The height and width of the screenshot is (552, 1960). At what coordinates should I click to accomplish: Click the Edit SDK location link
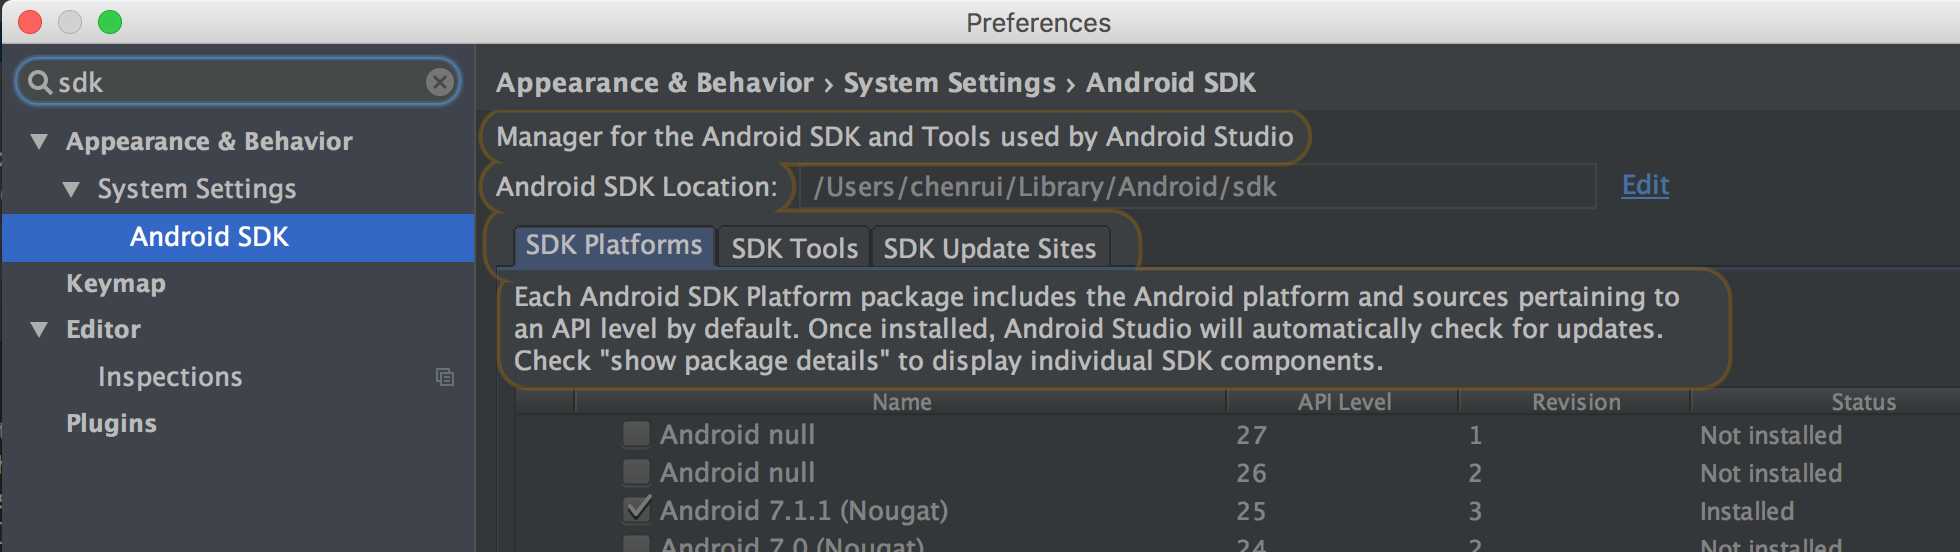(x=1645, y=185)
